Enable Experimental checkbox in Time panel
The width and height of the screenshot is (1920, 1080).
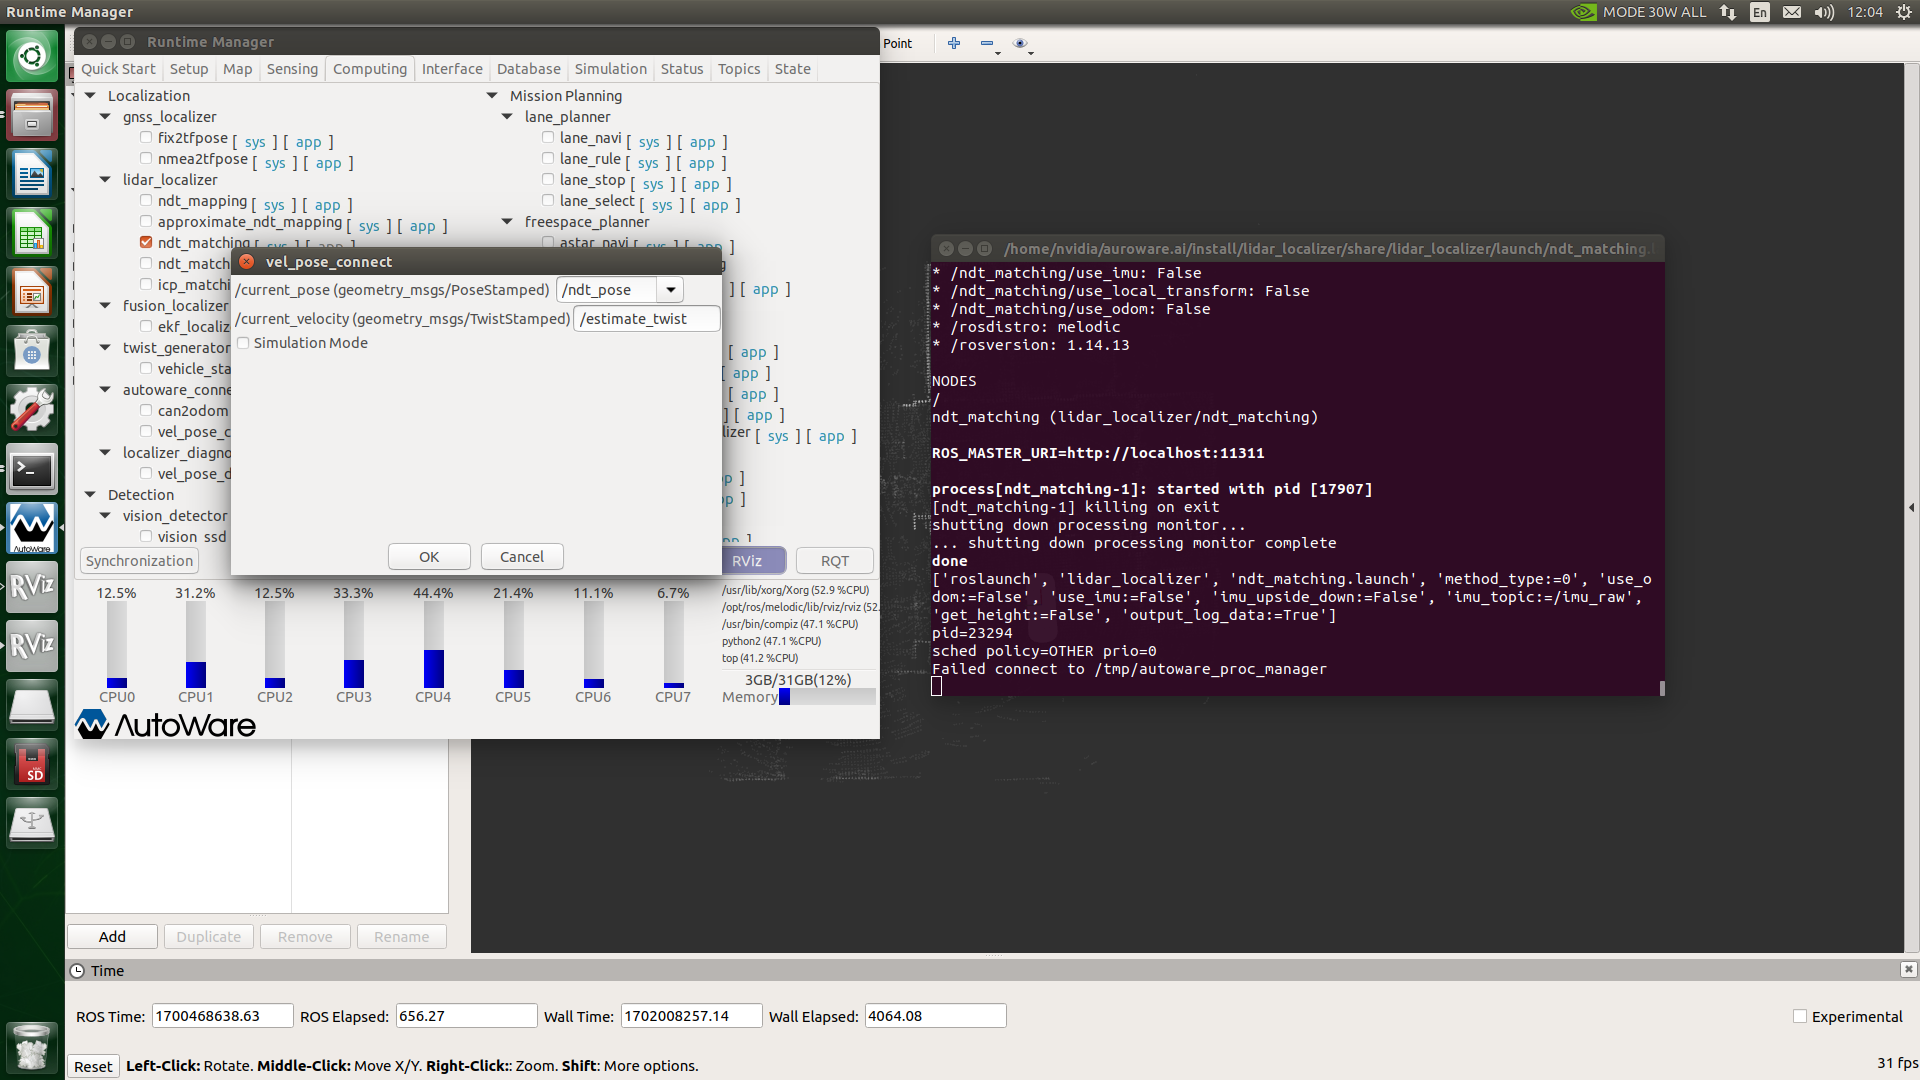(x=1800, y=1016)
